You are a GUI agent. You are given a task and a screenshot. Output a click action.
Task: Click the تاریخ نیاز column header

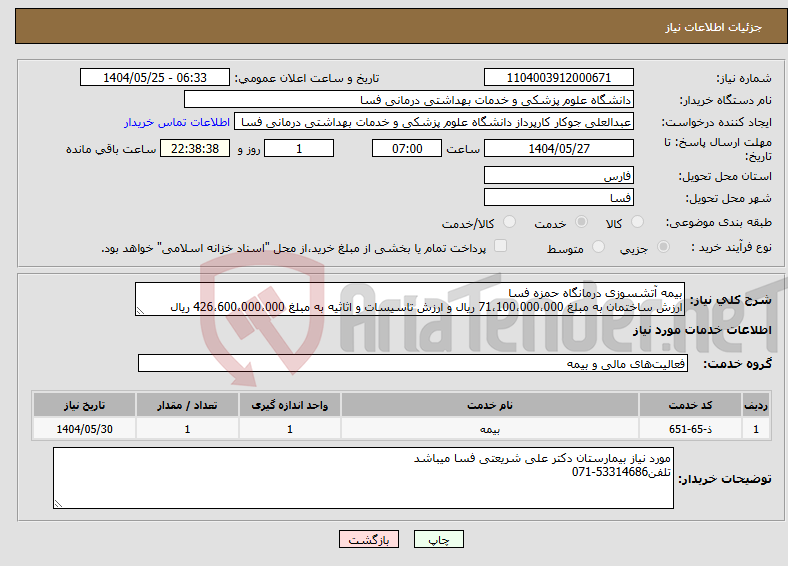pyautogui.click(x=84, y=405)
